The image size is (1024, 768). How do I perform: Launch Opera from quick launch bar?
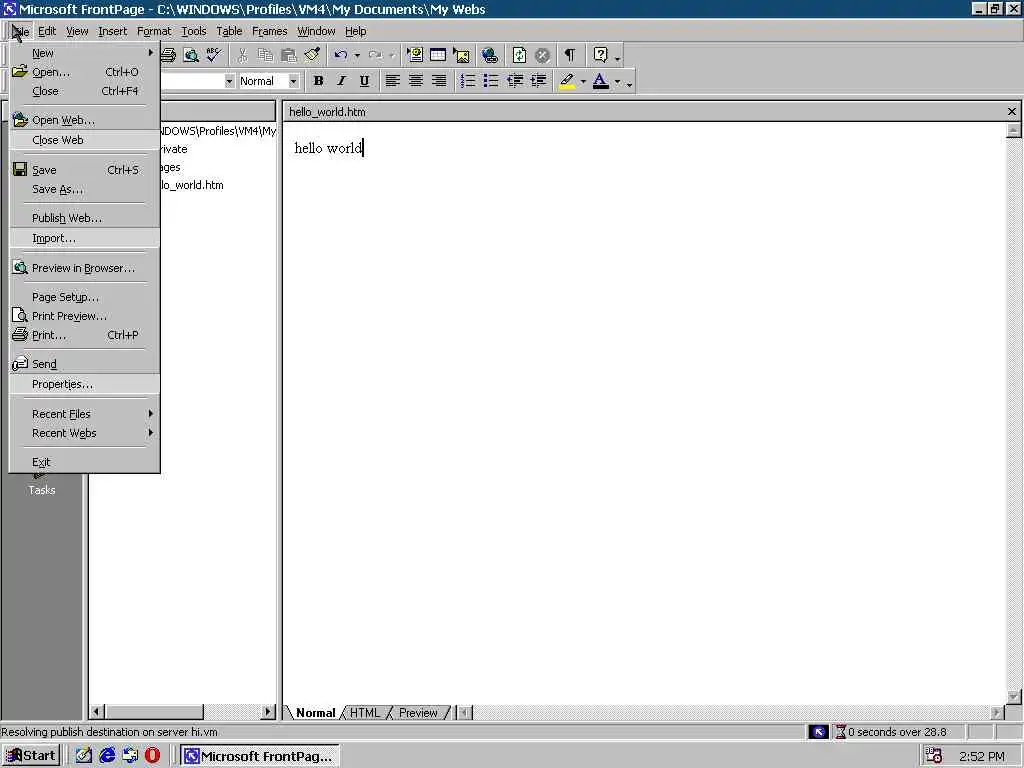(x=152, y=756)
